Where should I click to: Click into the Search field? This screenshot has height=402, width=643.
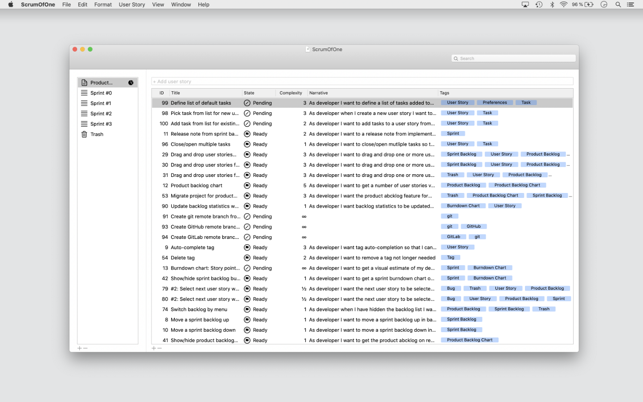point(513,59)
